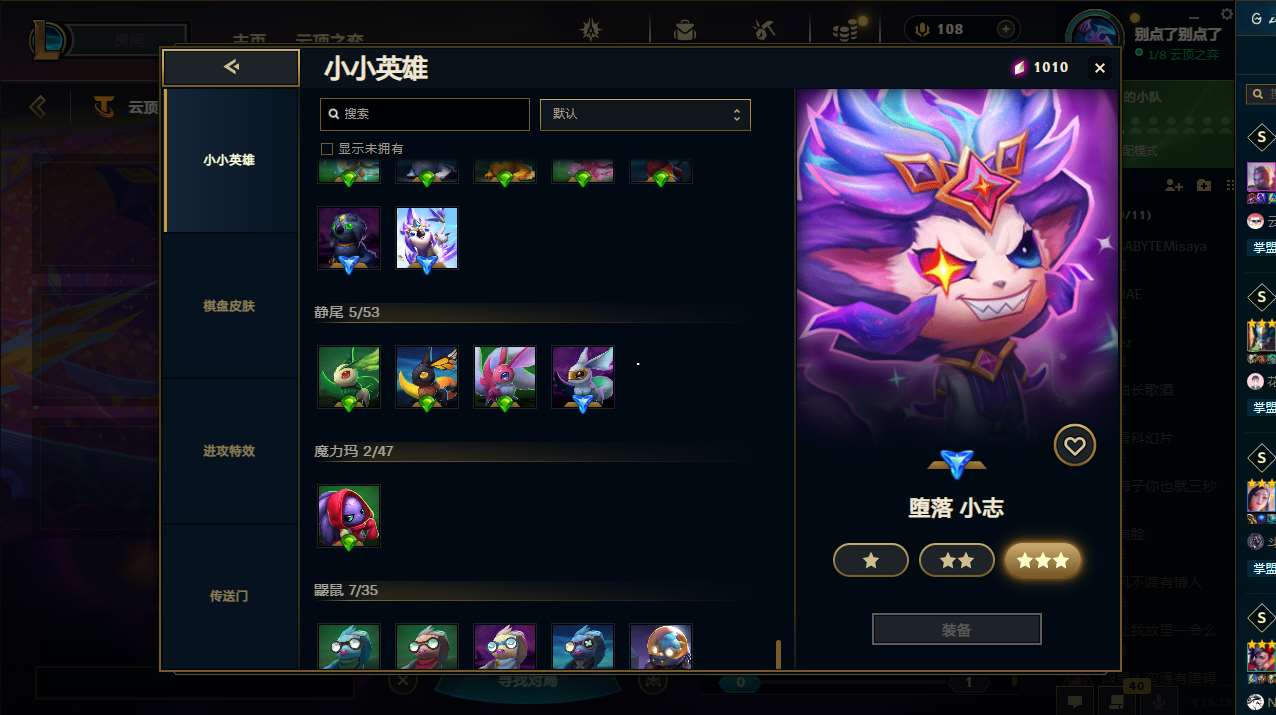Open the 默认 sort dropdown
Screen dimensions: 1276x715
[x=645, y=114]
